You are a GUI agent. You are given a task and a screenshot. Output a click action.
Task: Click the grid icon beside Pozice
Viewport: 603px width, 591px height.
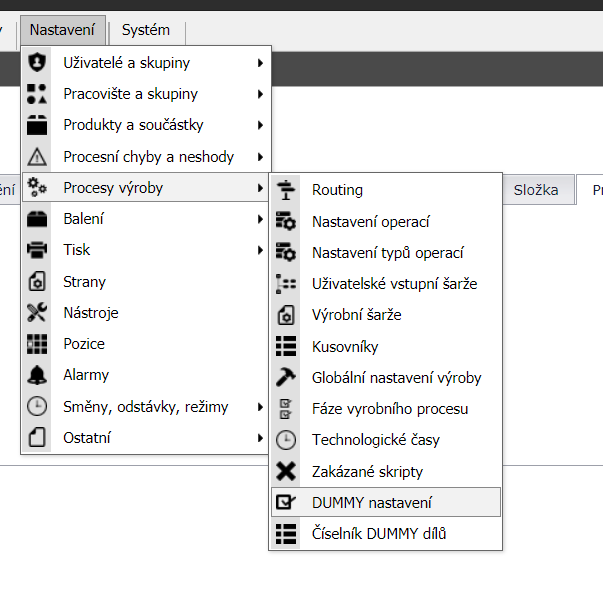click(x=37, y=344)
